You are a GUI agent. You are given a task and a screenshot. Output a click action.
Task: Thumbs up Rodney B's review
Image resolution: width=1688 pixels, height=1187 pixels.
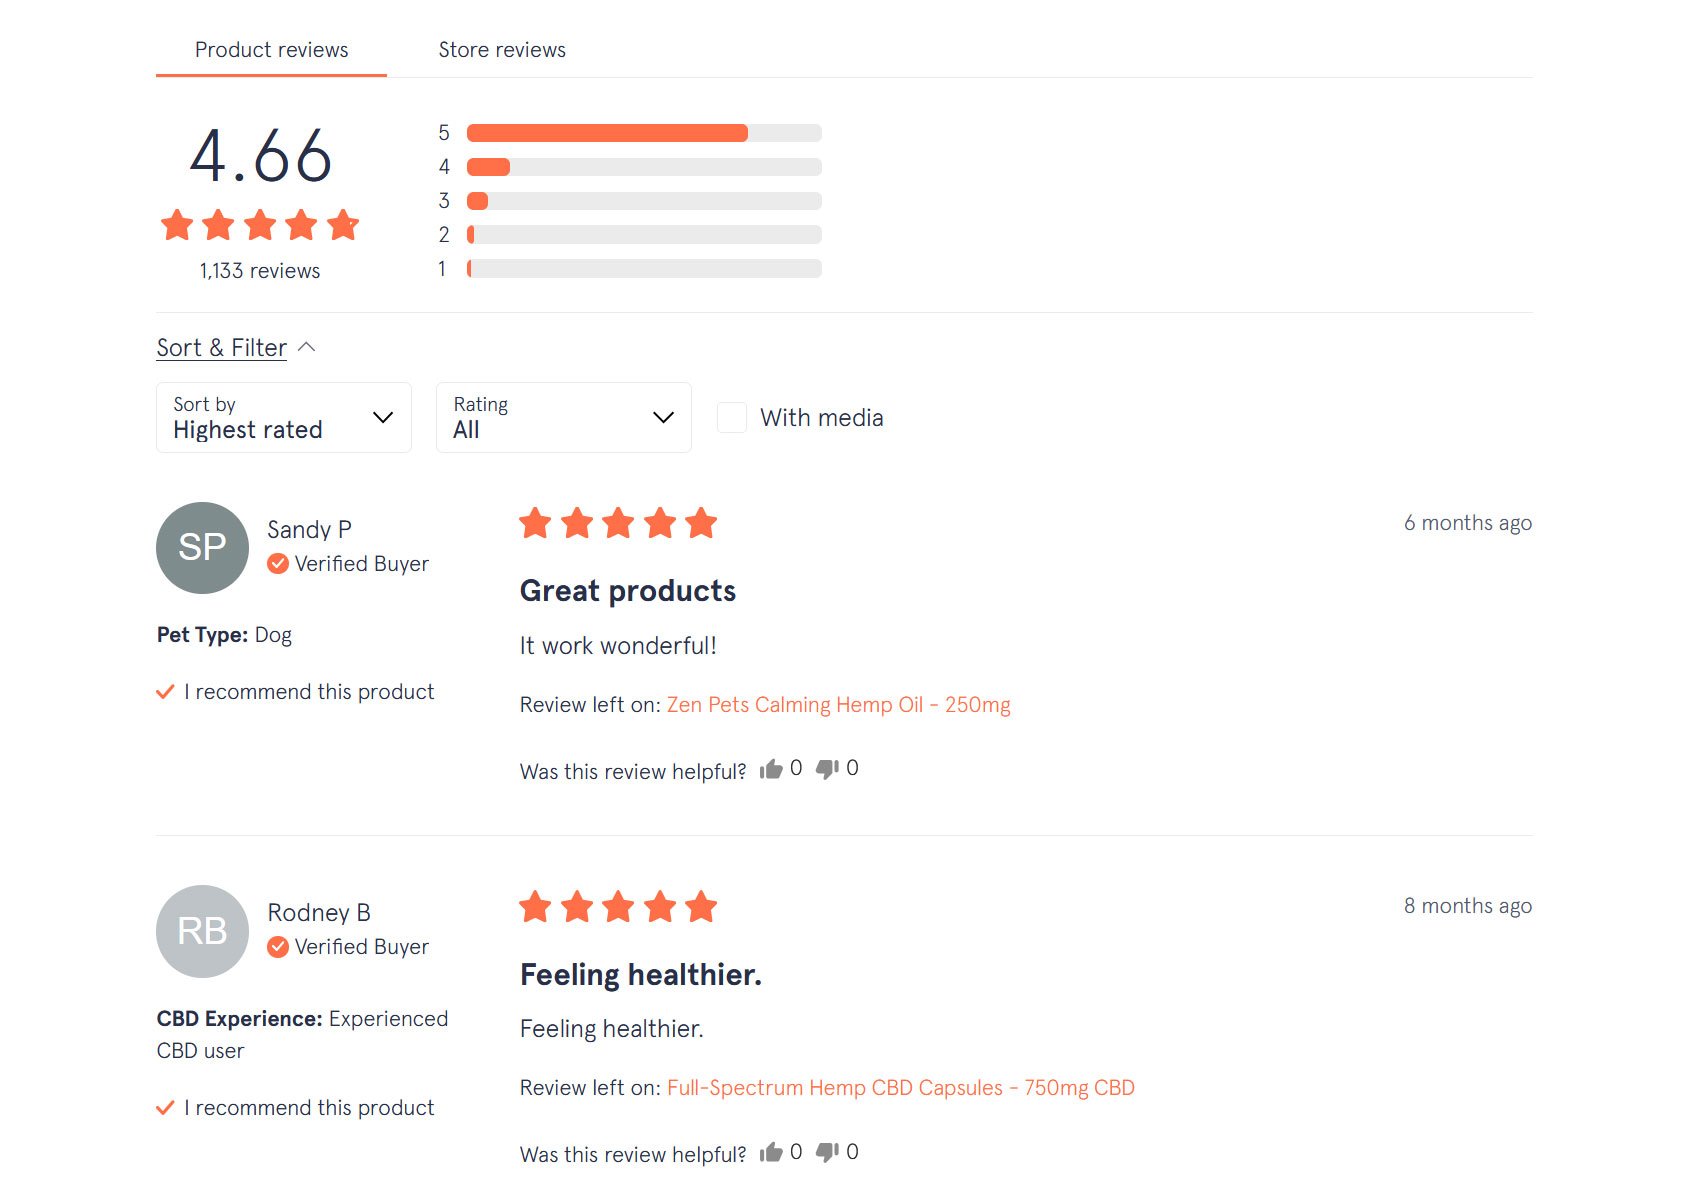pos(771,1152)
